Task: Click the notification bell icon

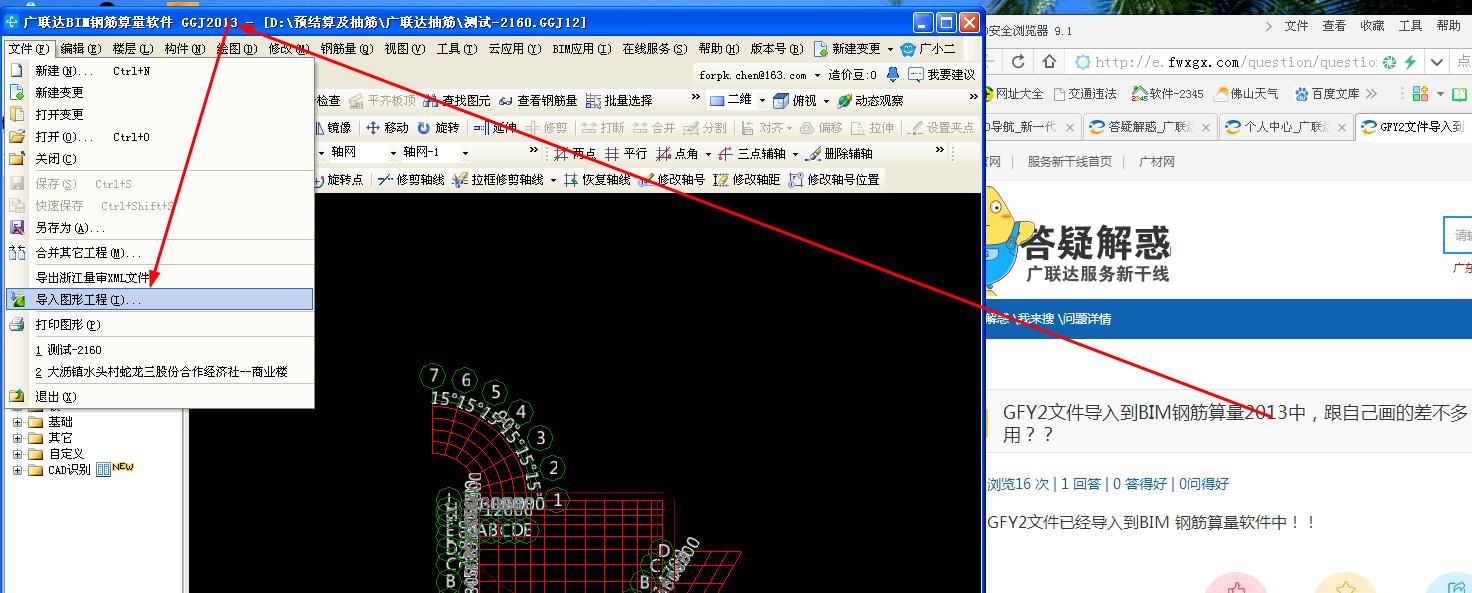Action: (x=892, y=75)
